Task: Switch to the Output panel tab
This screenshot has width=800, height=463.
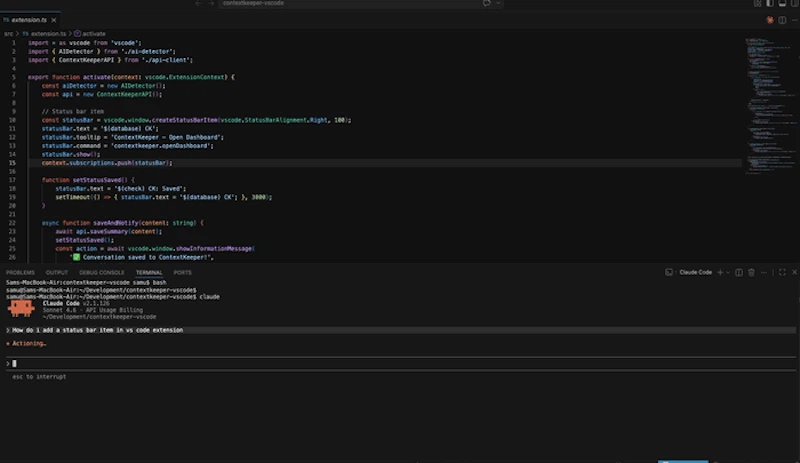Action: click(x=57, y=273)
